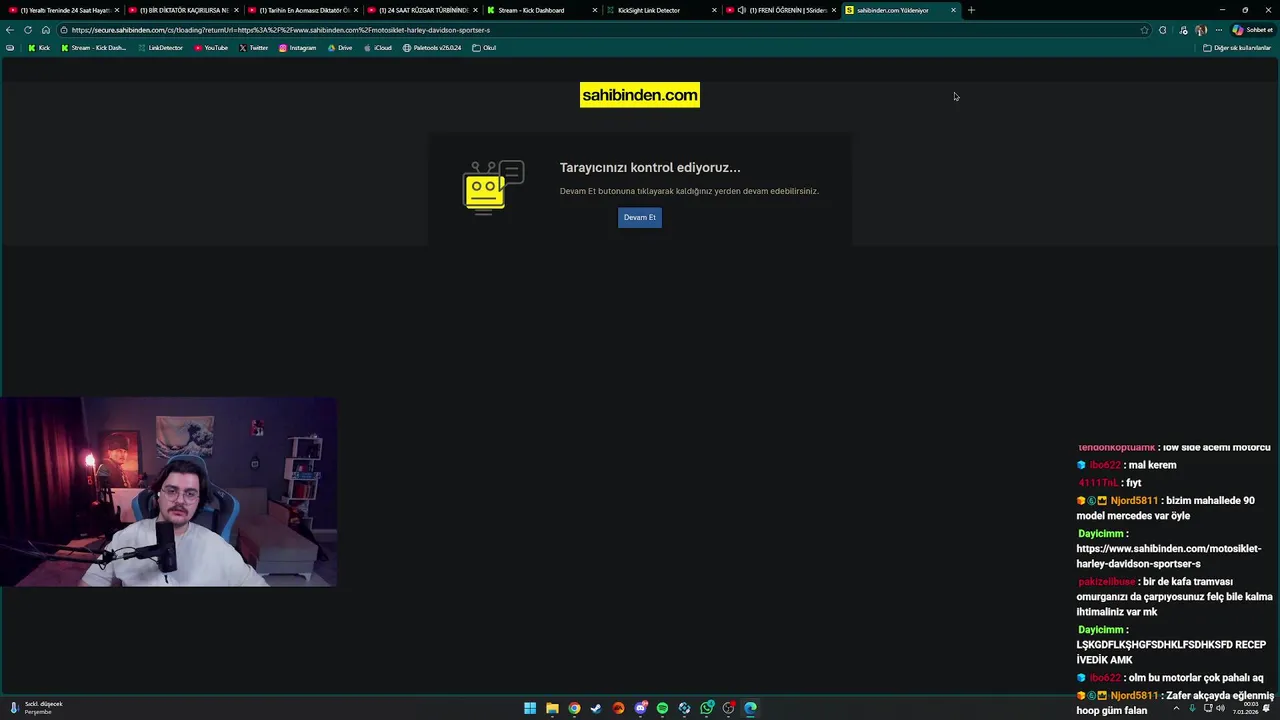Open the Windows Start menu
The image size is (1280, 720).
click(530, 708)
